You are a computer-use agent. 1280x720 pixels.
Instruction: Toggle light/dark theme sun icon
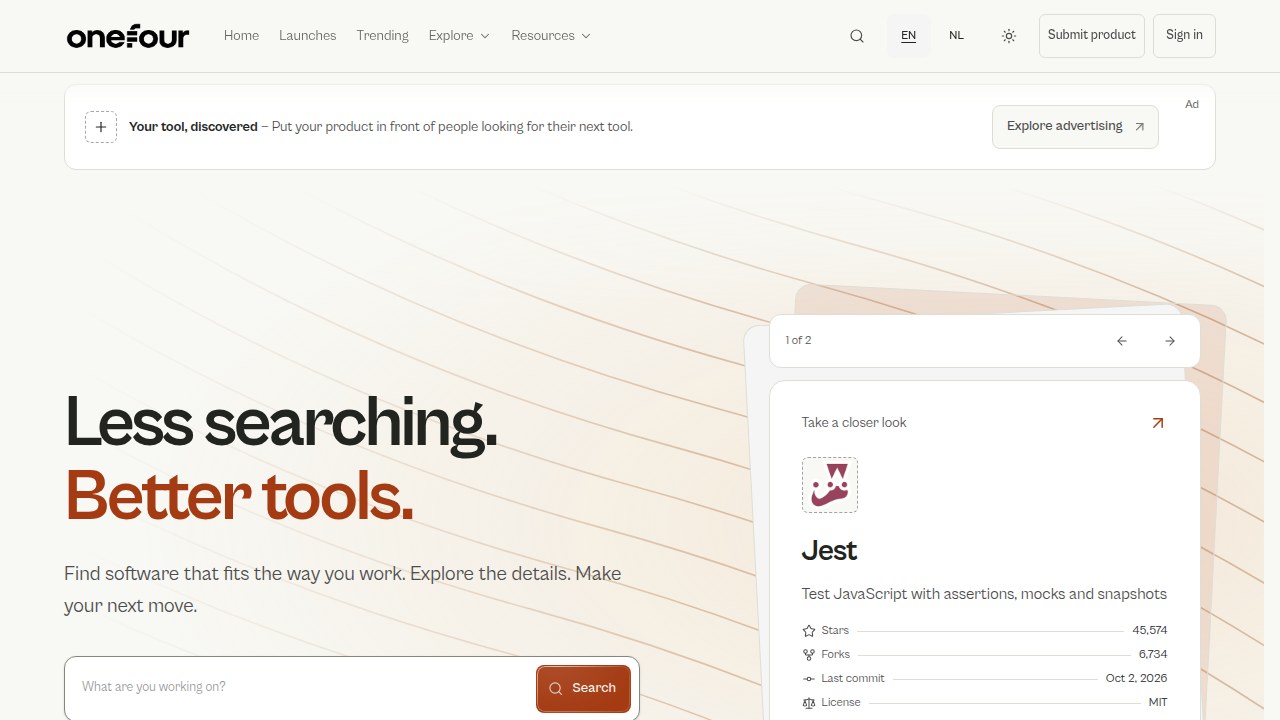[1009, 36]
